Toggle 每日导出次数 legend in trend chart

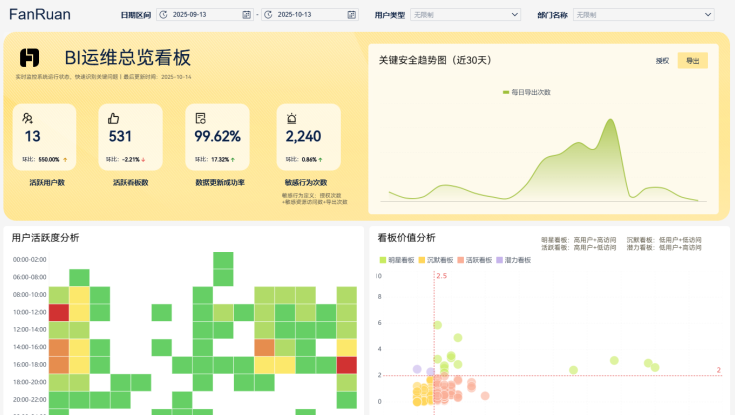coord(526,92)
